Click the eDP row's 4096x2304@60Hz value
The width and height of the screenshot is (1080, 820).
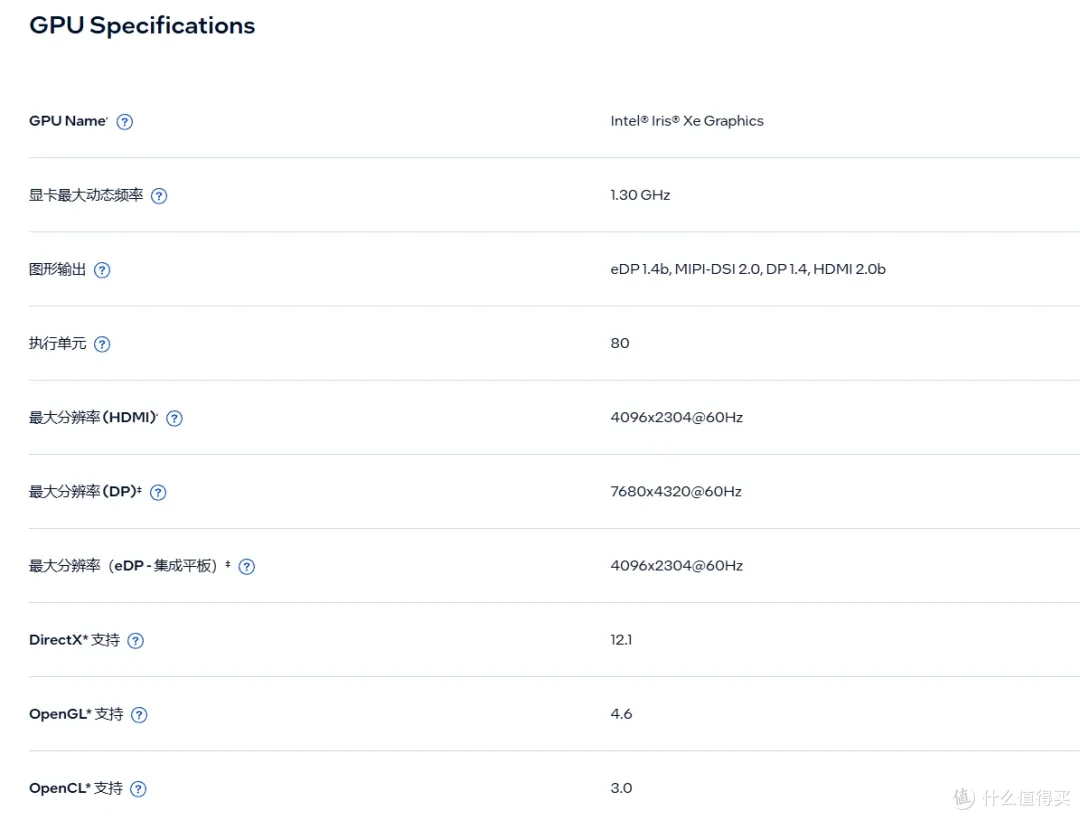pos(676,566)
